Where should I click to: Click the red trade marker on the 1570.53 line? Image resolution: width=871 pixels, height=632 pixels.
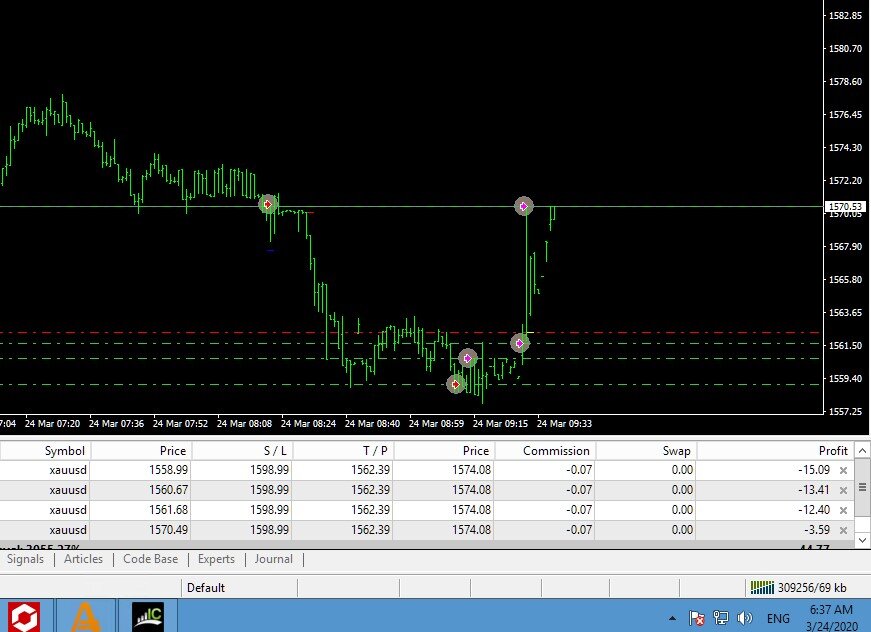pyautogui.click(x=268, y=204)
